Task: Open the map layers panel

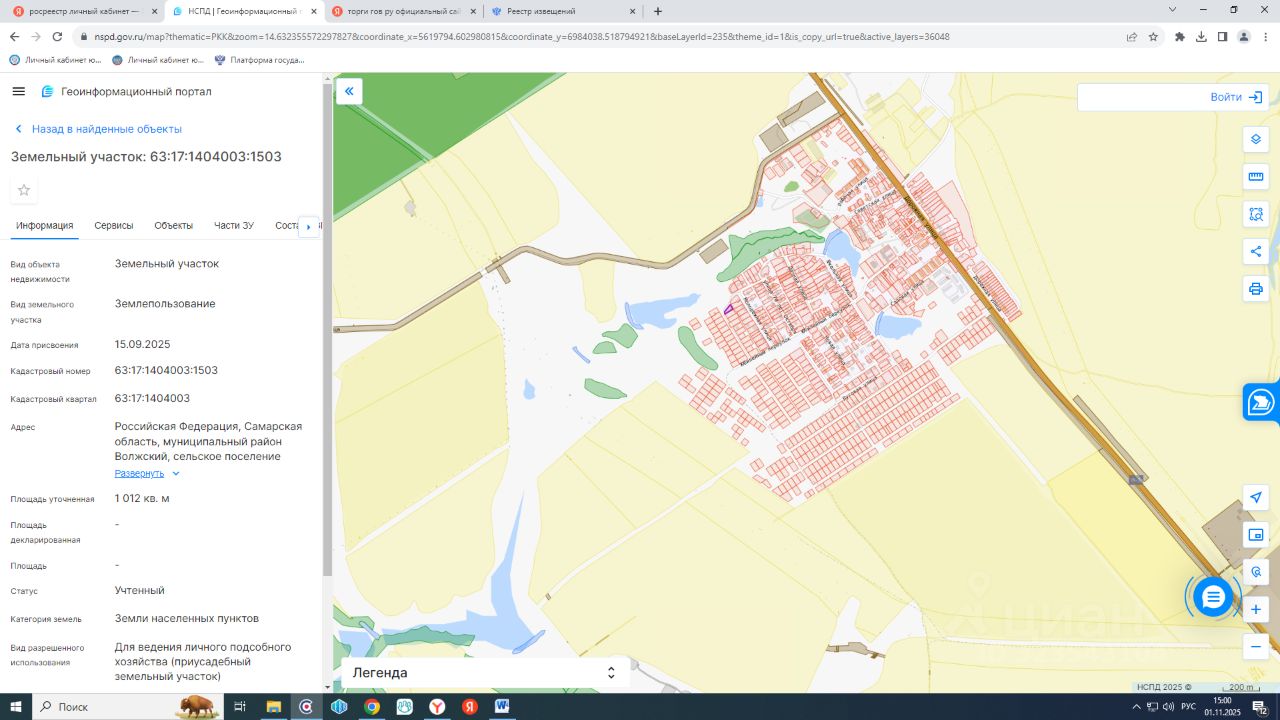Action: pyautogui.click(x=1256, y=139)
